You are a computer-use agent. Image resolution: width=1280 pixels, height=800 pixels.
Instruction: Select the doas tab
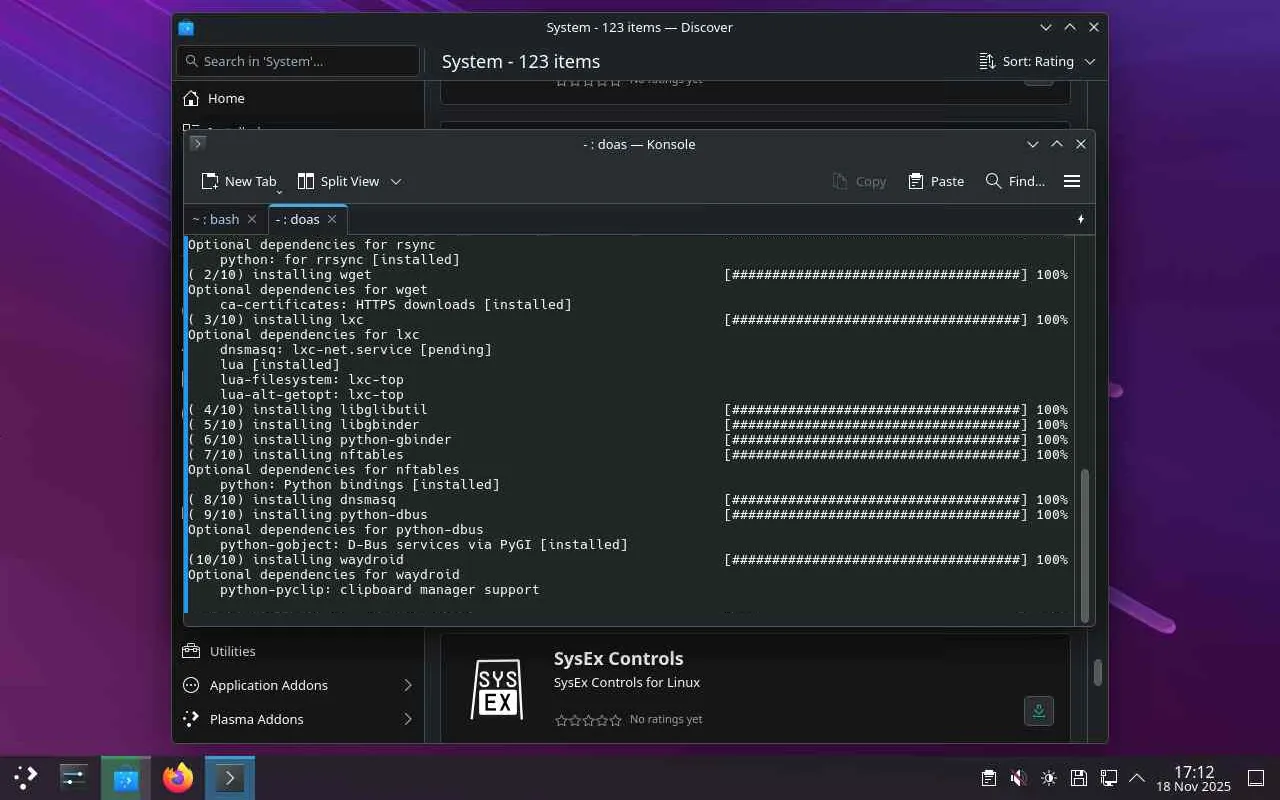click(308, 219)
